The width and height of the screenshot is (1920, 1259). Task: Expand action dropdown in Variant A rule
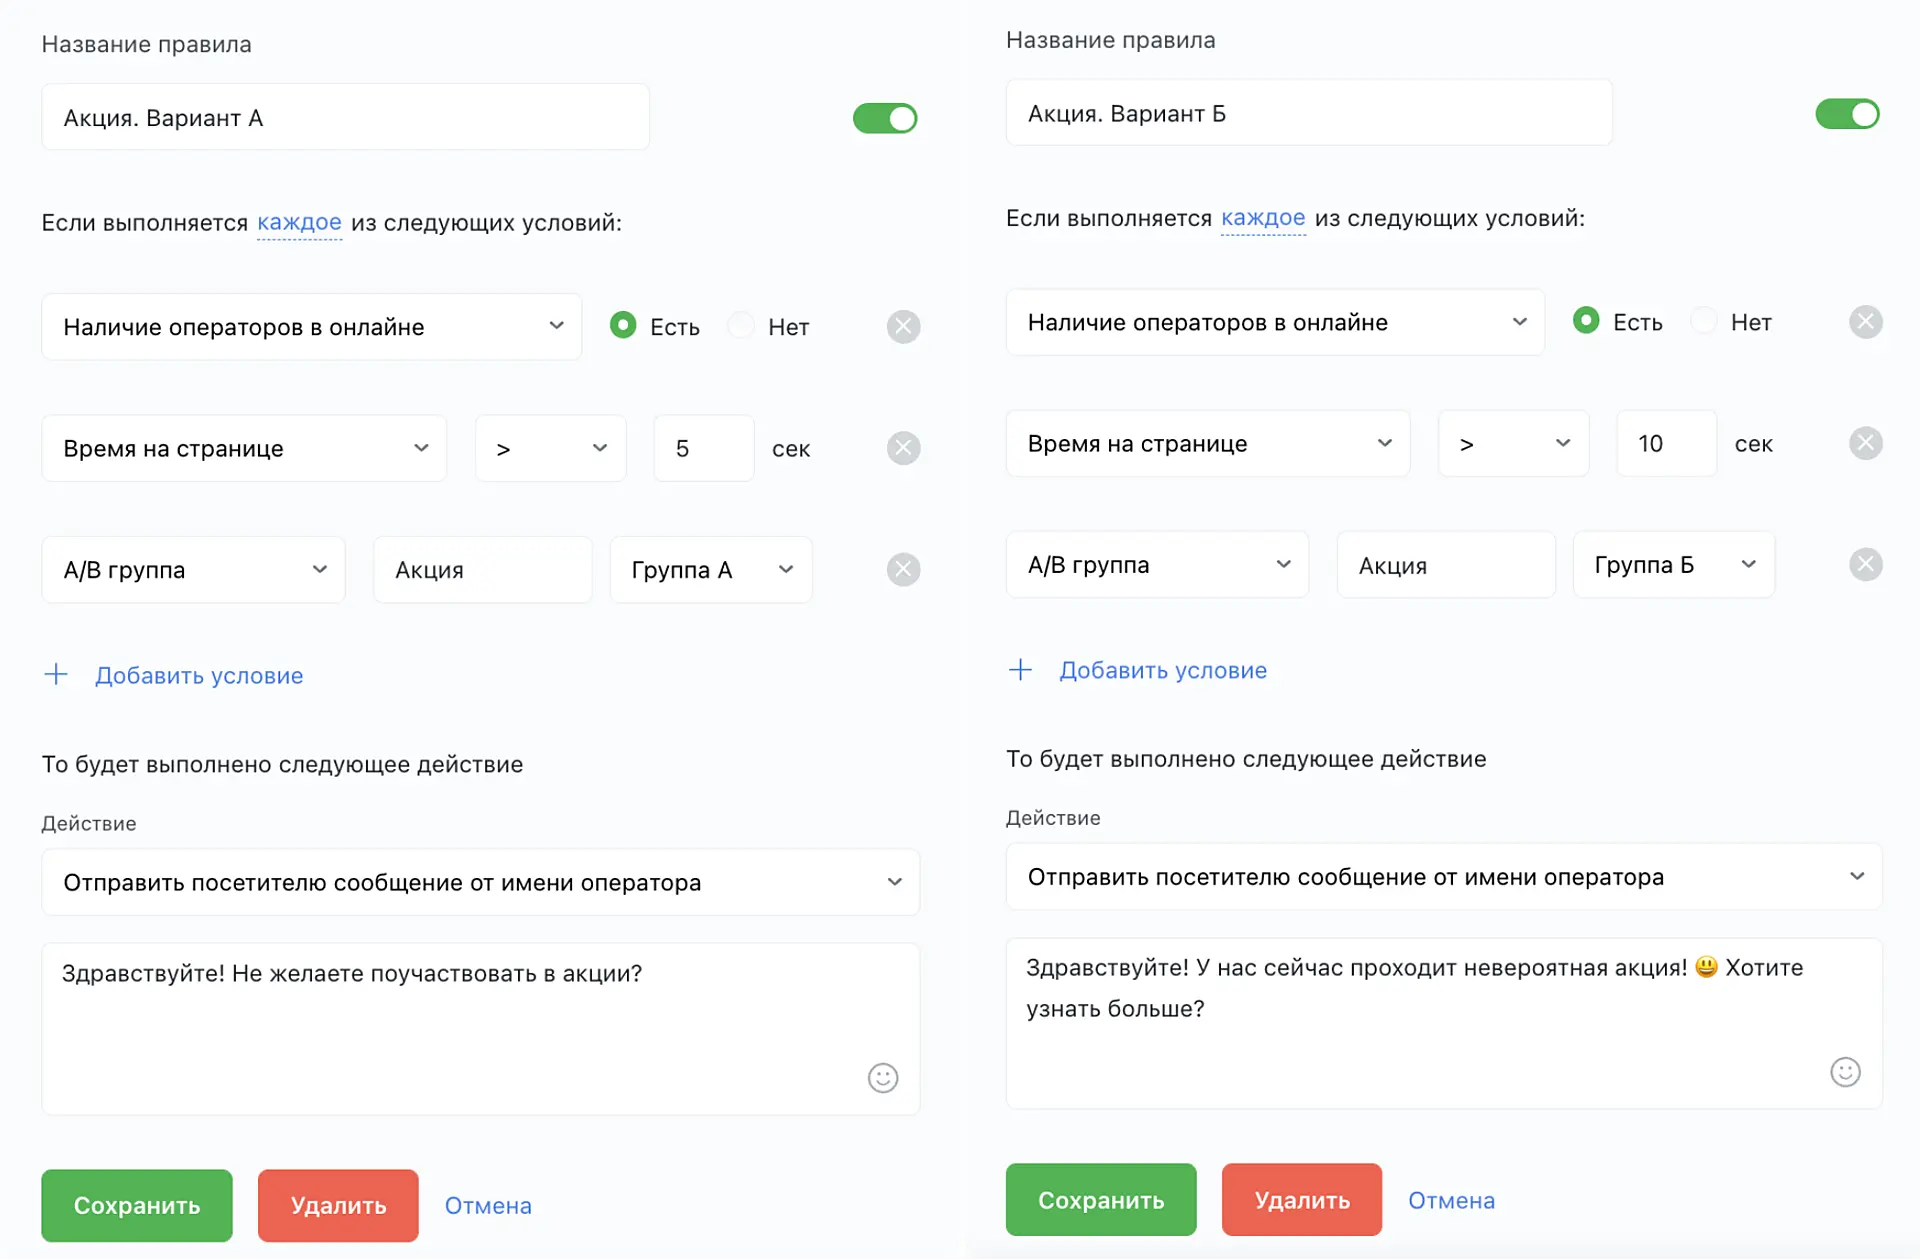480,882
